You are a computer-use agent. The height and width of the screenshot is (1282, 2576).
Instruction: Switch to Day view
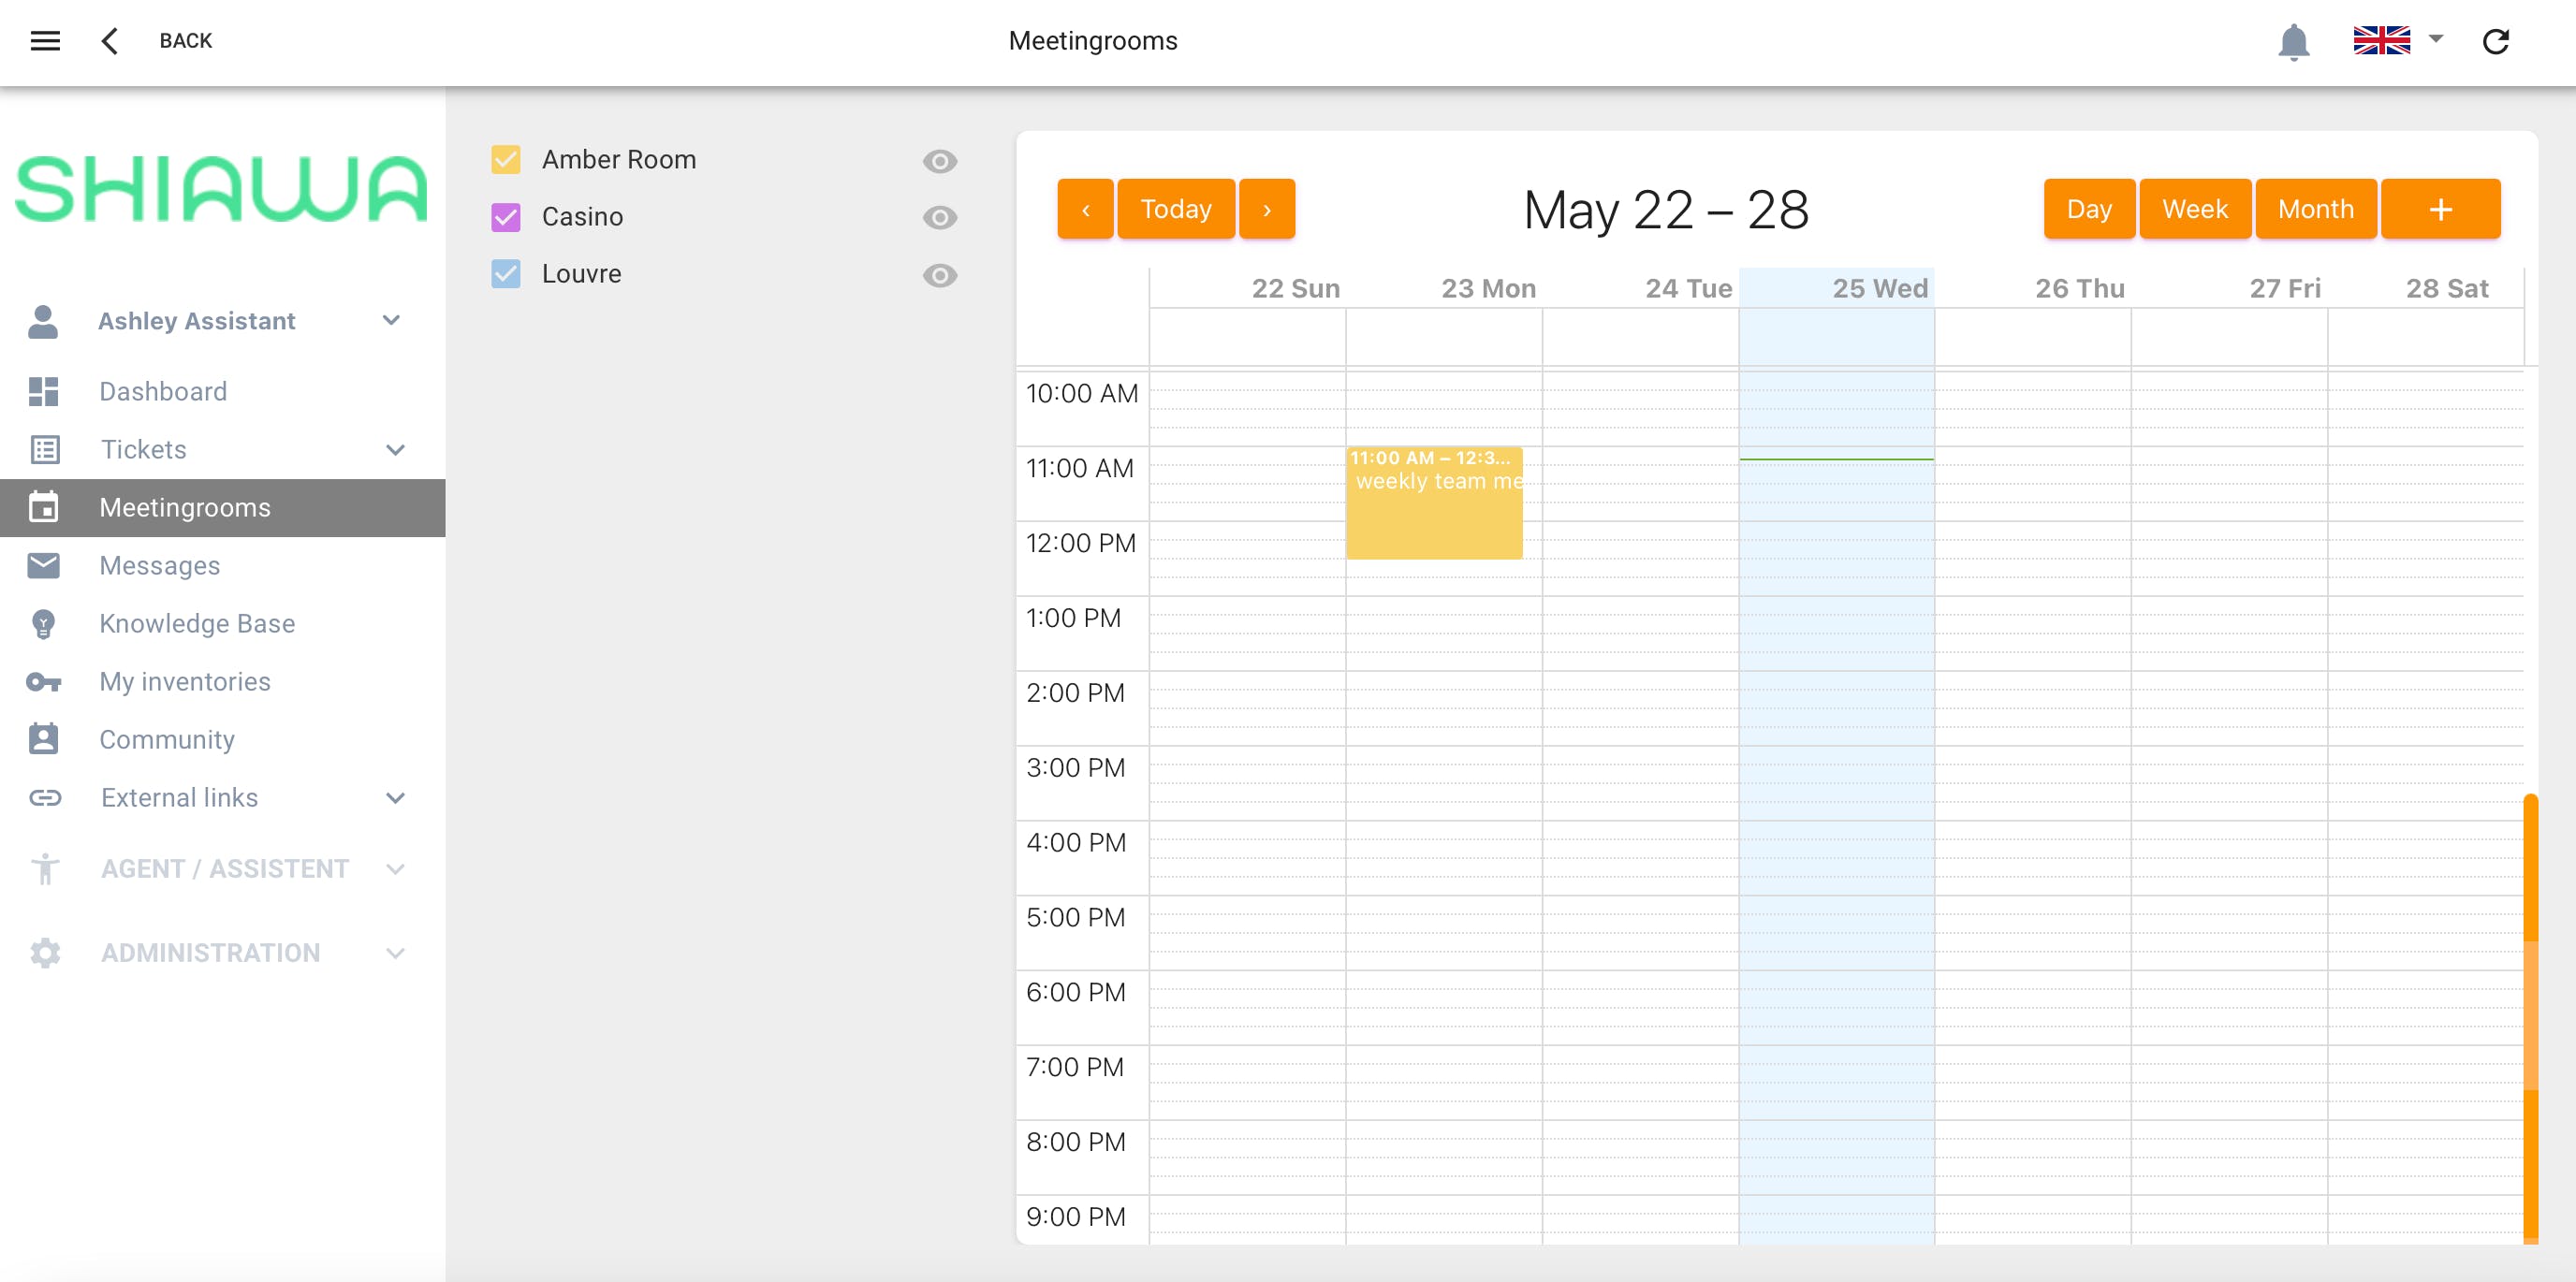point(2088,209)
